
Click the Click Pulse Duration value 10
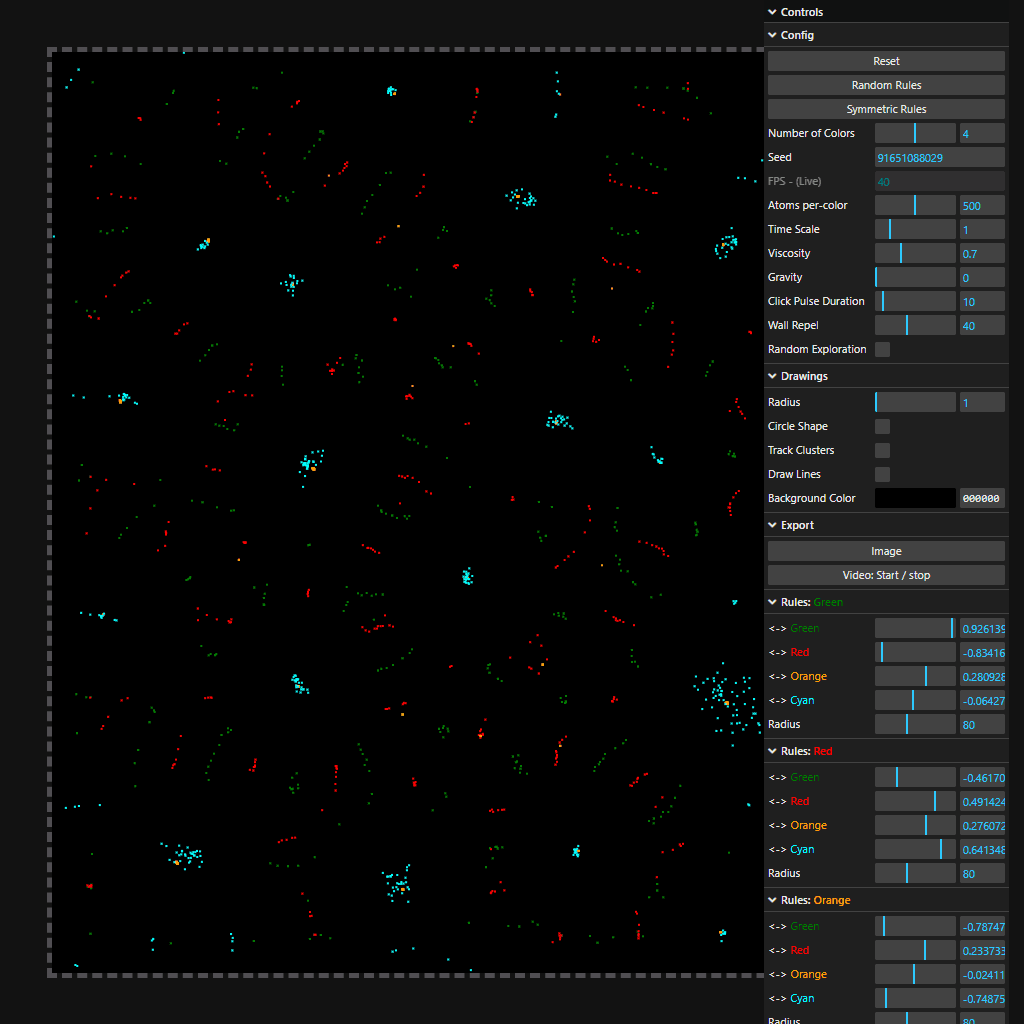982,301
